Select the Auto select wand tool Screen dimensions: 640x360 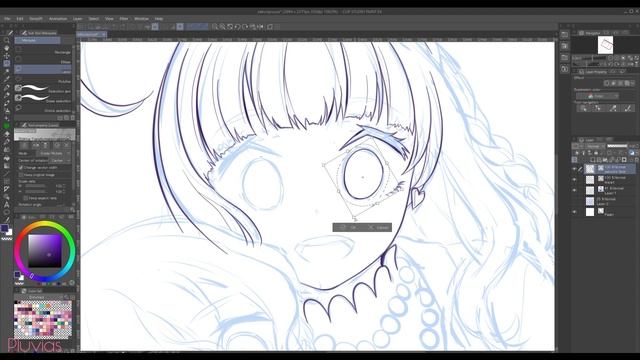tap(7, 71)
